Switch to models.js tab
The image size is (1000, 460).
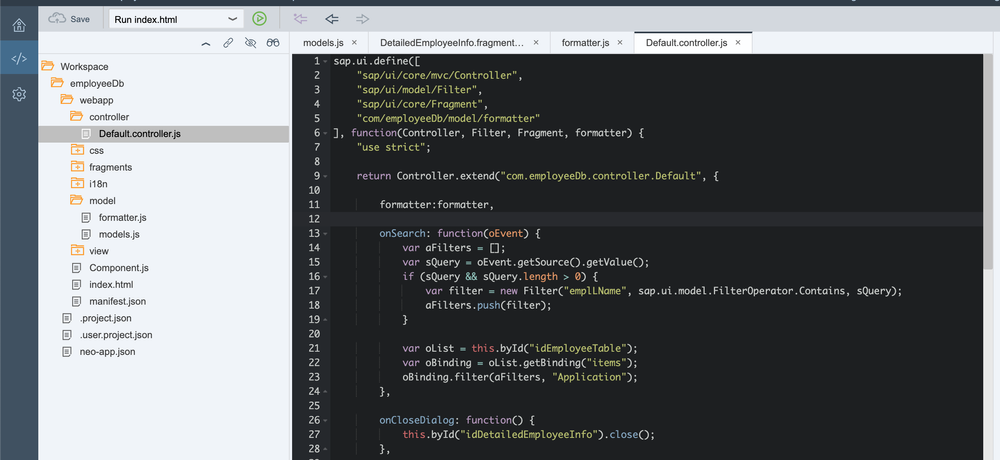(x=323, y=43)
